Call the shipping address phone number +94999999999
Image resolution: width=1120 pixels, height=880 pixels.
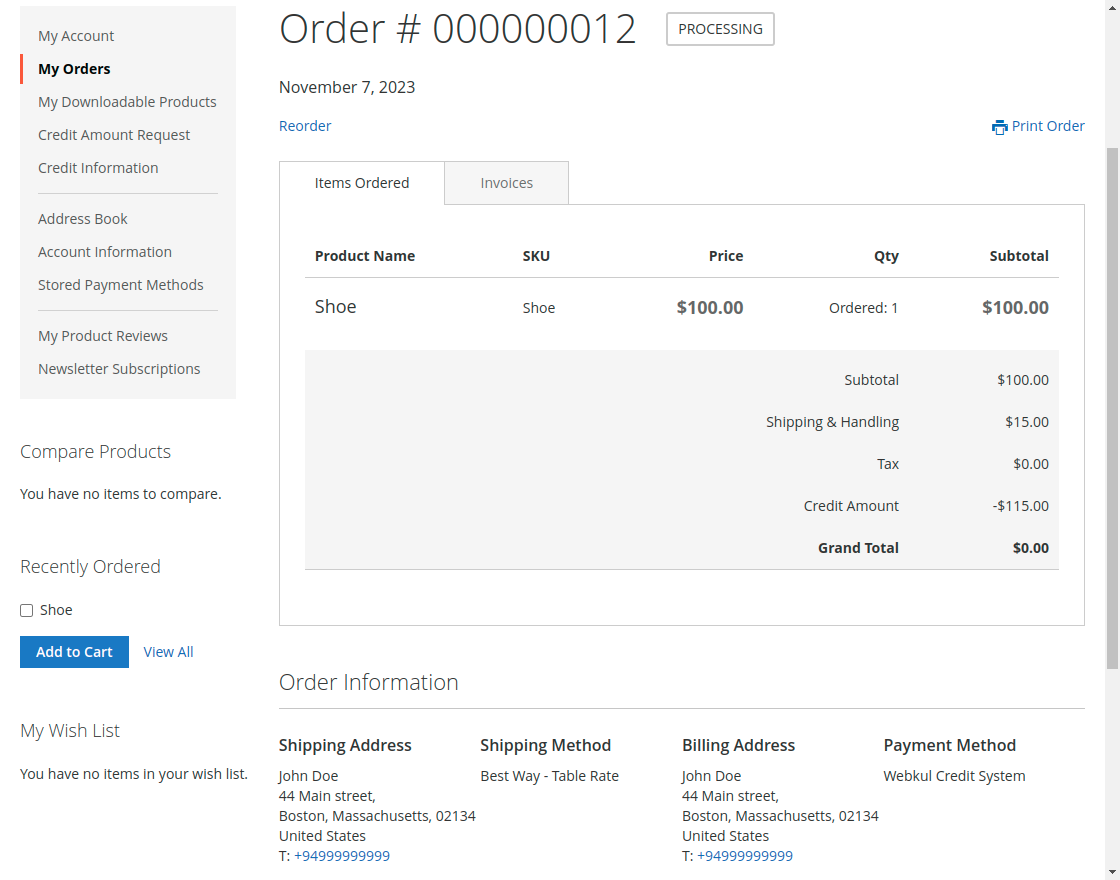[x=342, y=855]
